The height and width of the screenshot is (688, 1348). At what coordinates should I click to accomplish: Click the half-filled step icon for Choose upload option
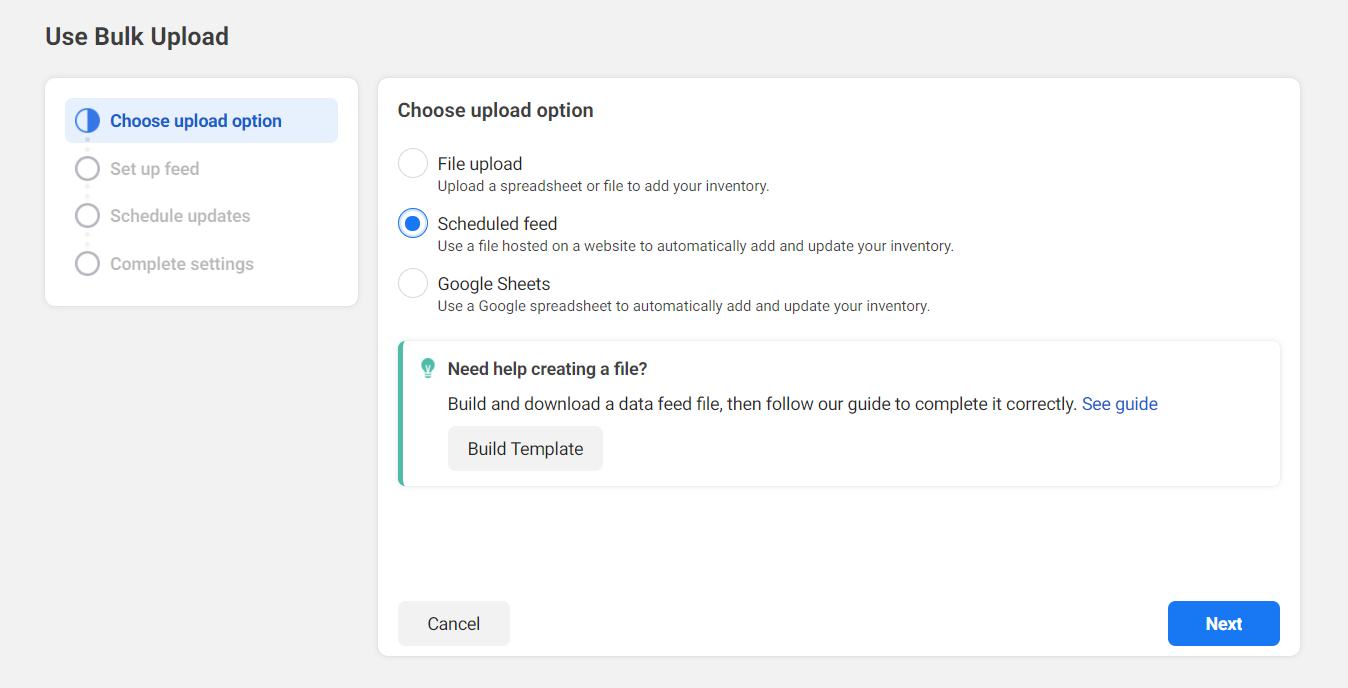[x=88, y=121]
